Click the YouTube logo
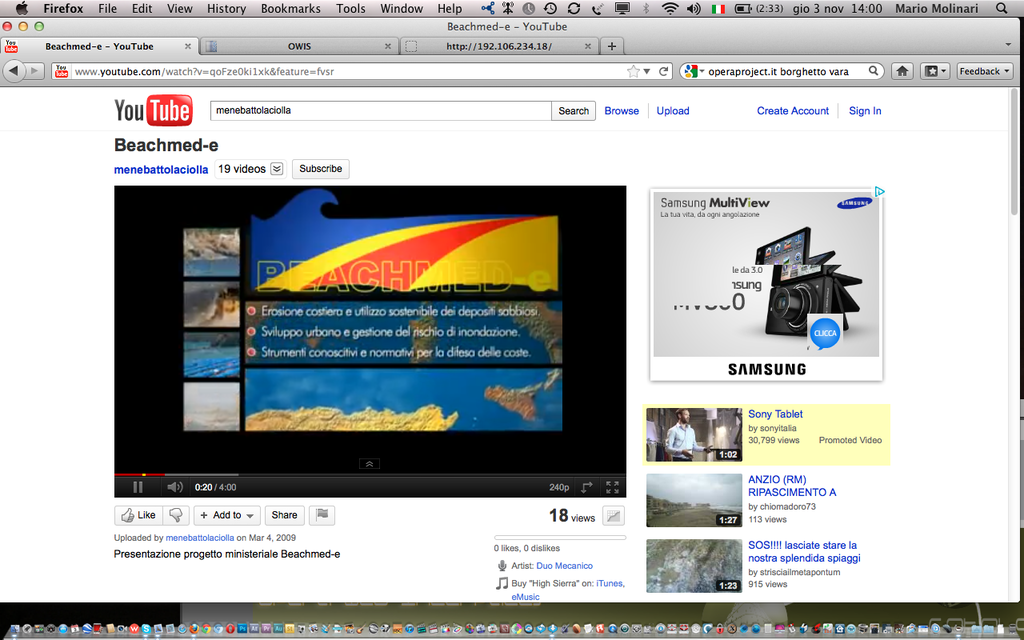The image size is (1024, 640). pyautogui.click(x=153, y=111)
